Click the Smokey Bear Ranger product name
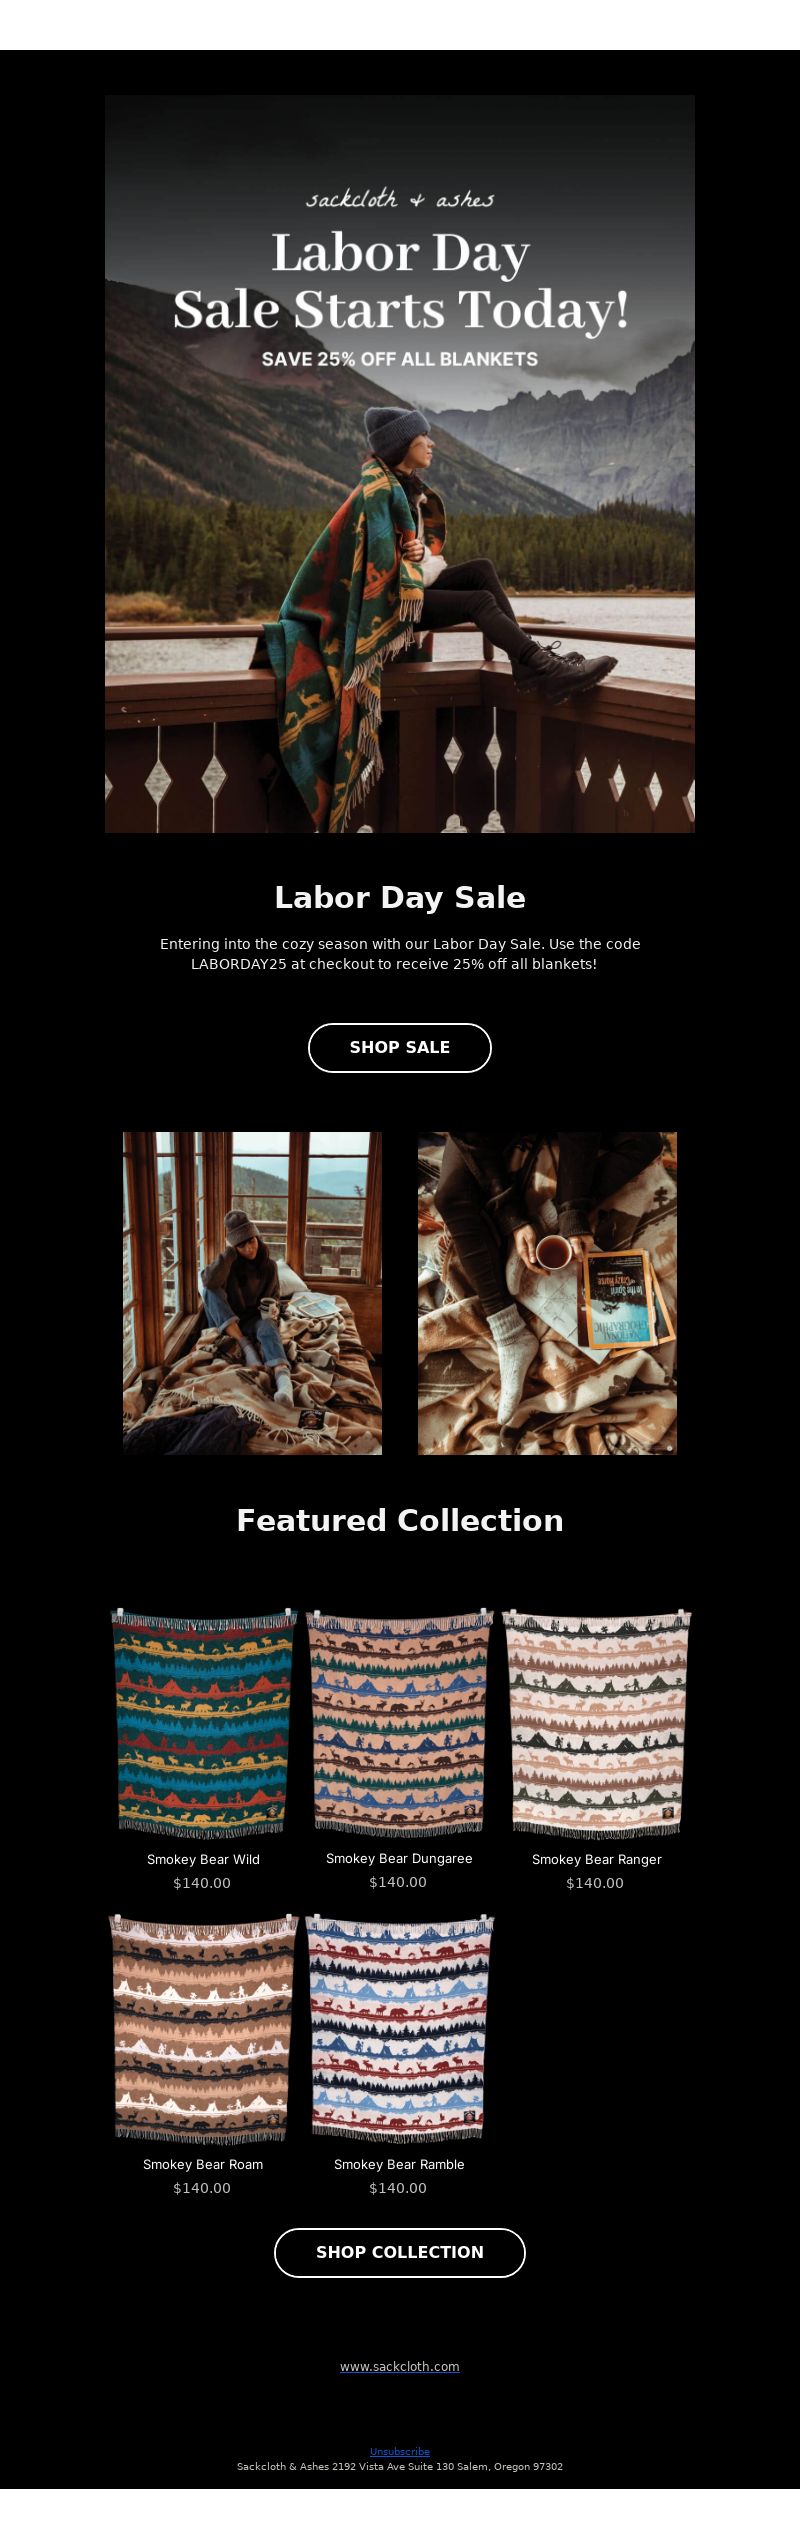800x2528 pixels. (x=597, y=1859)
